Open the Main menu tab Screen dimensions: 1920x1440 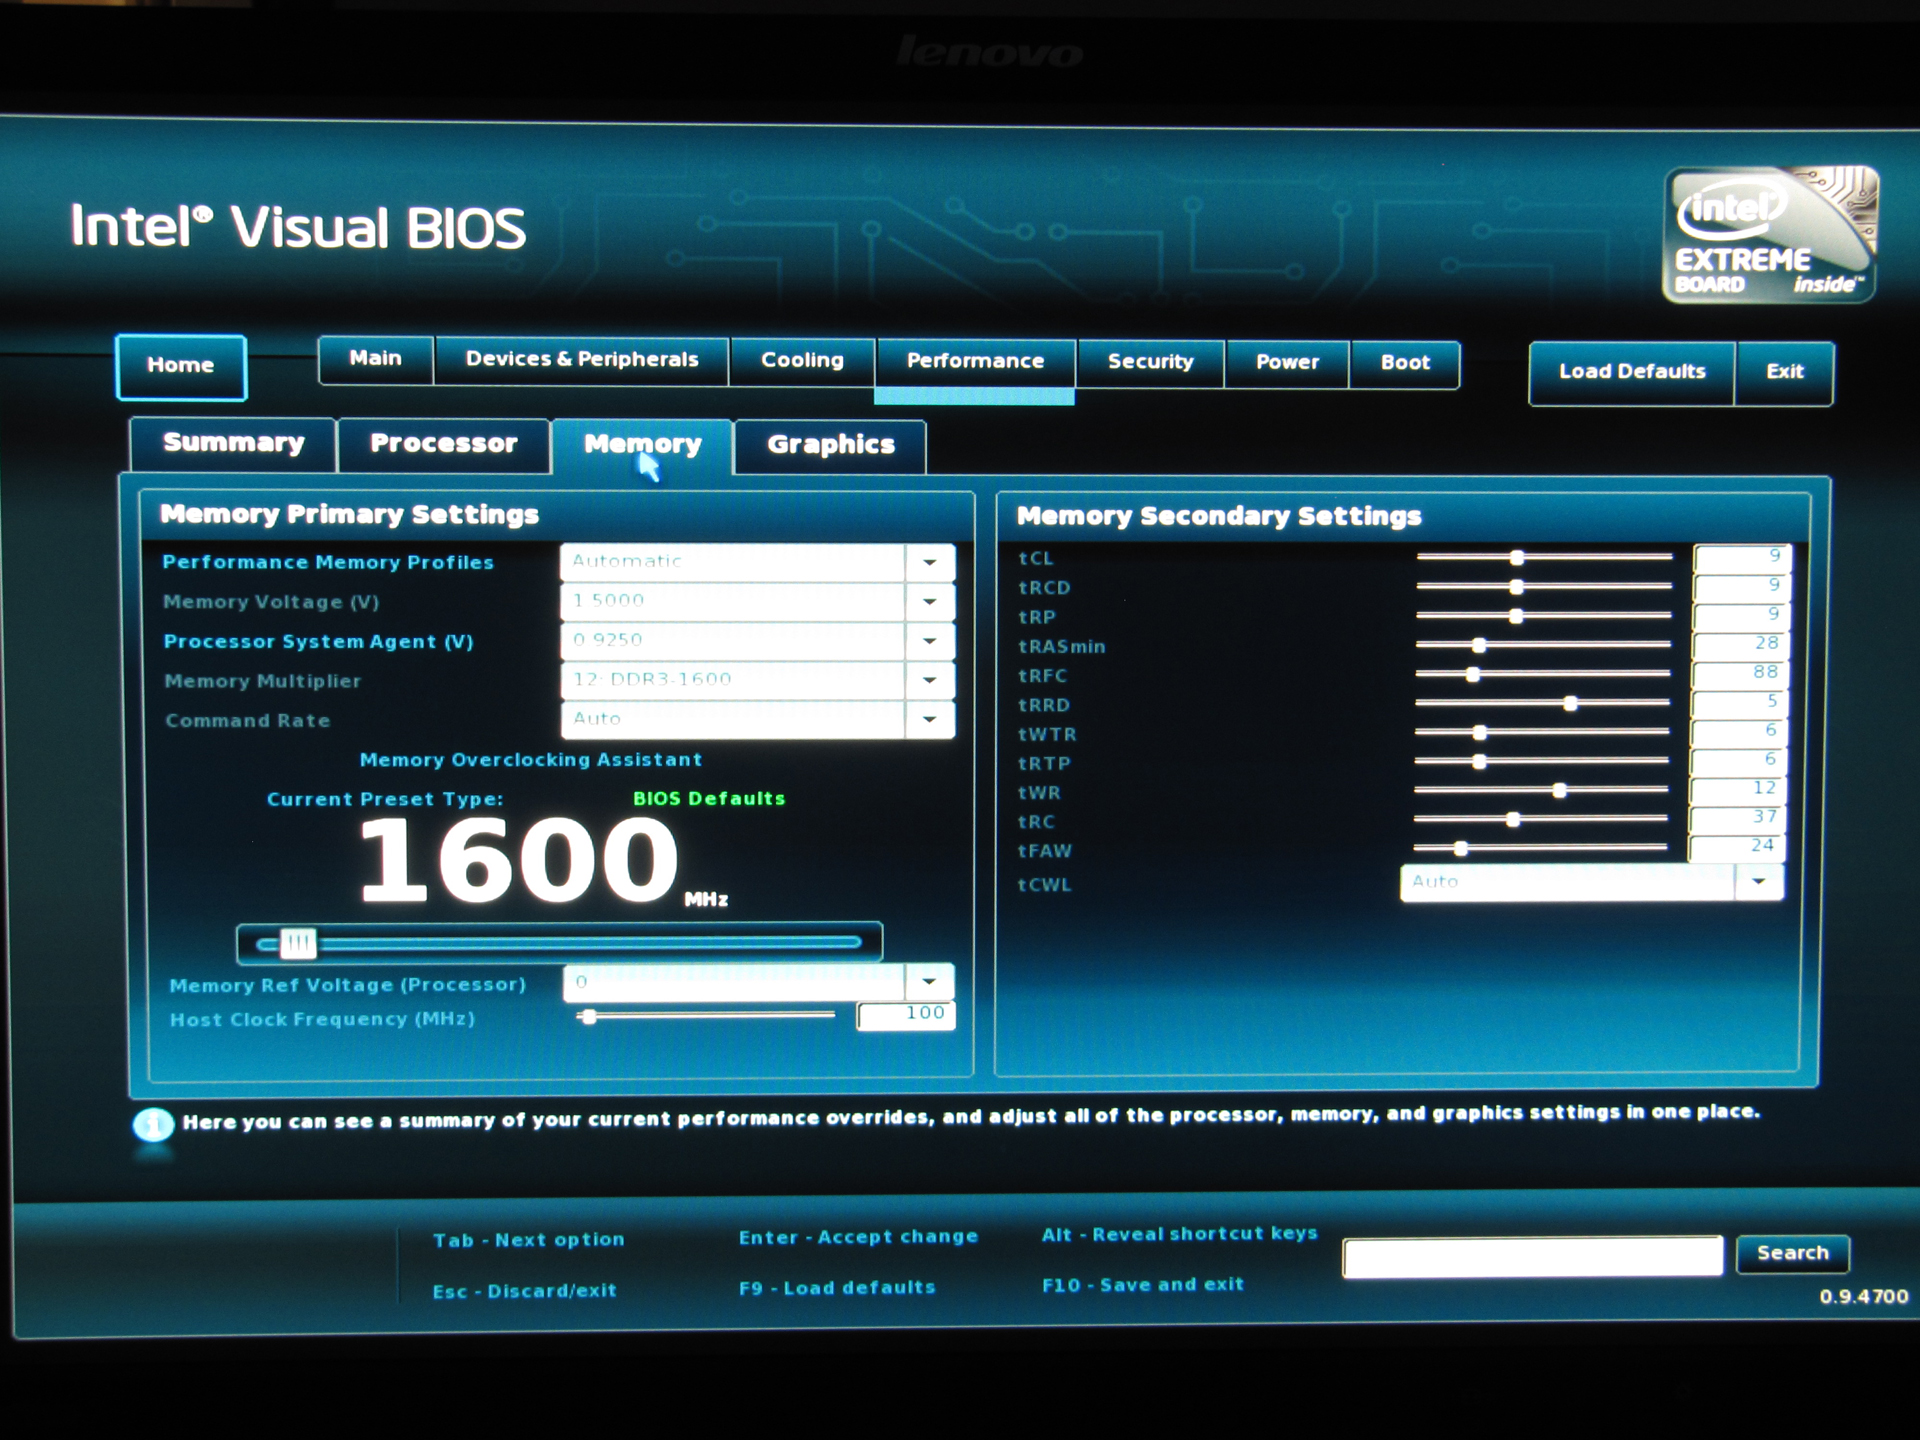pyautogui.click(x=376, y=359)
